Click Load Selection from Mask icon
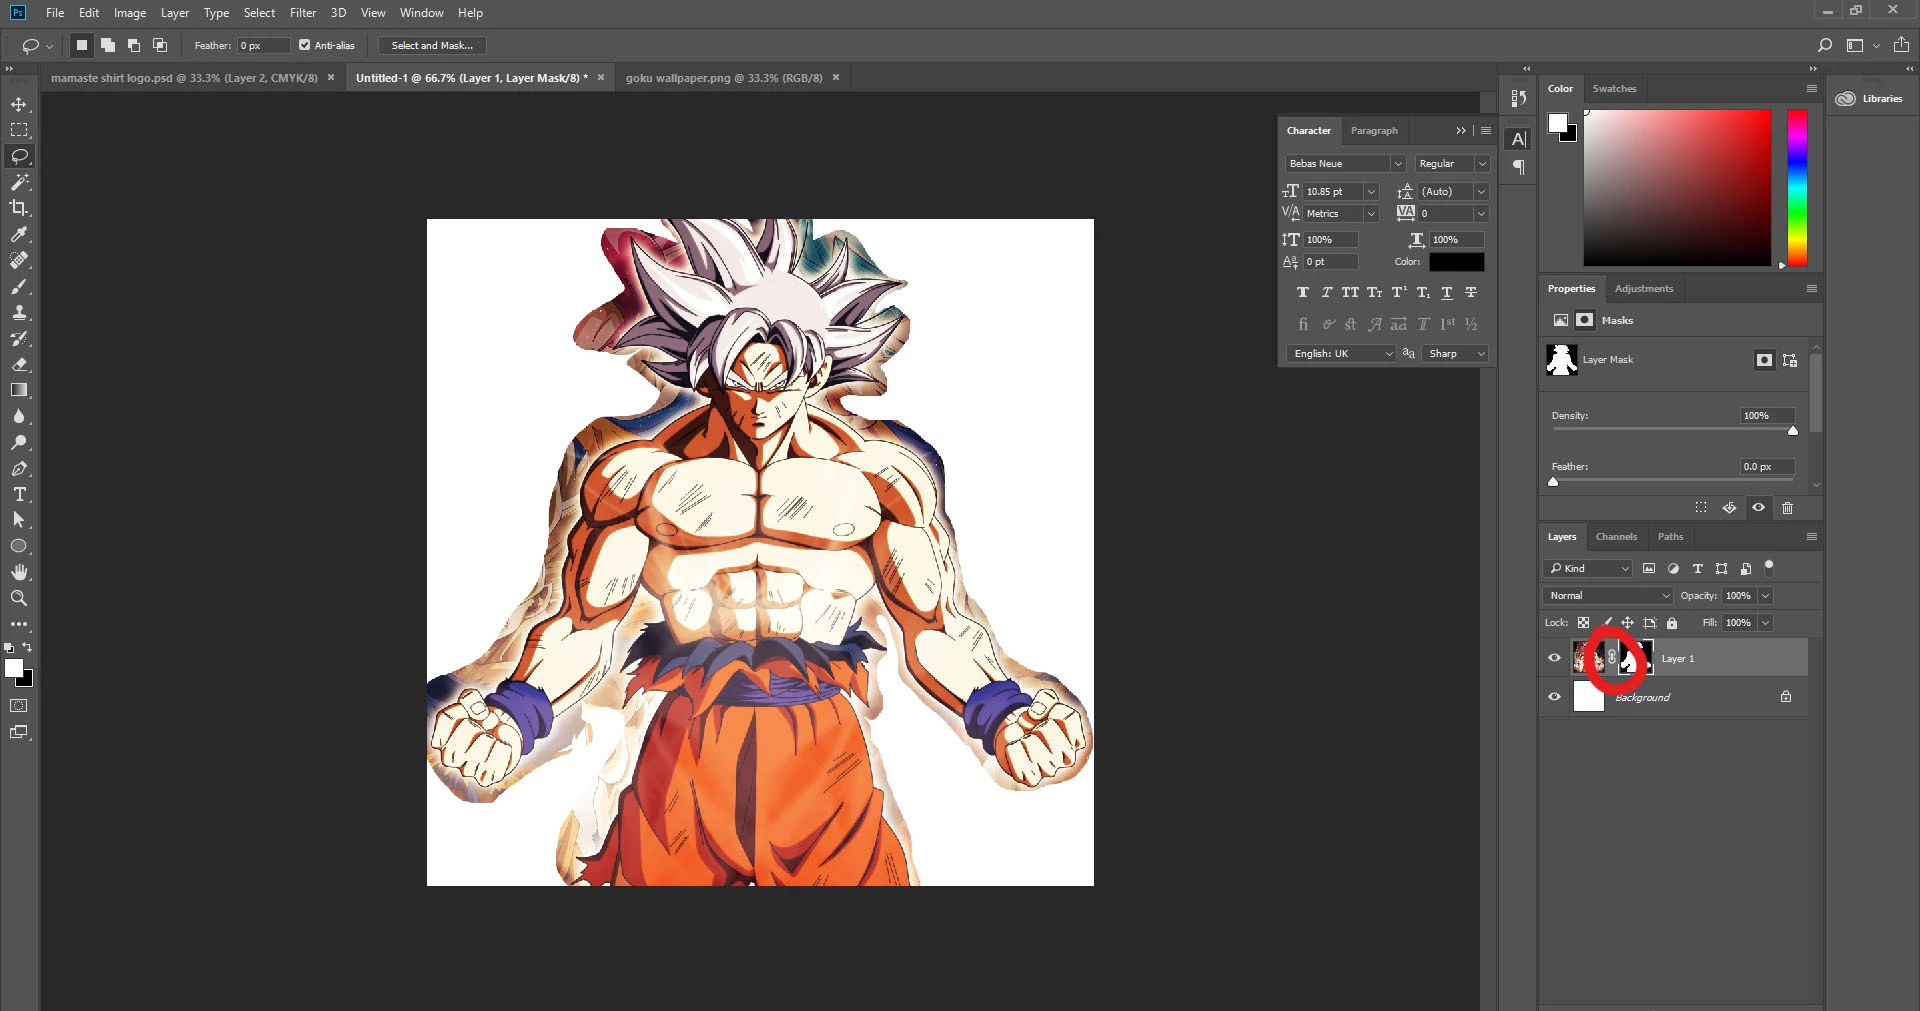1920x1011 pixels. pyautogui.click(x=1701, y=508)
